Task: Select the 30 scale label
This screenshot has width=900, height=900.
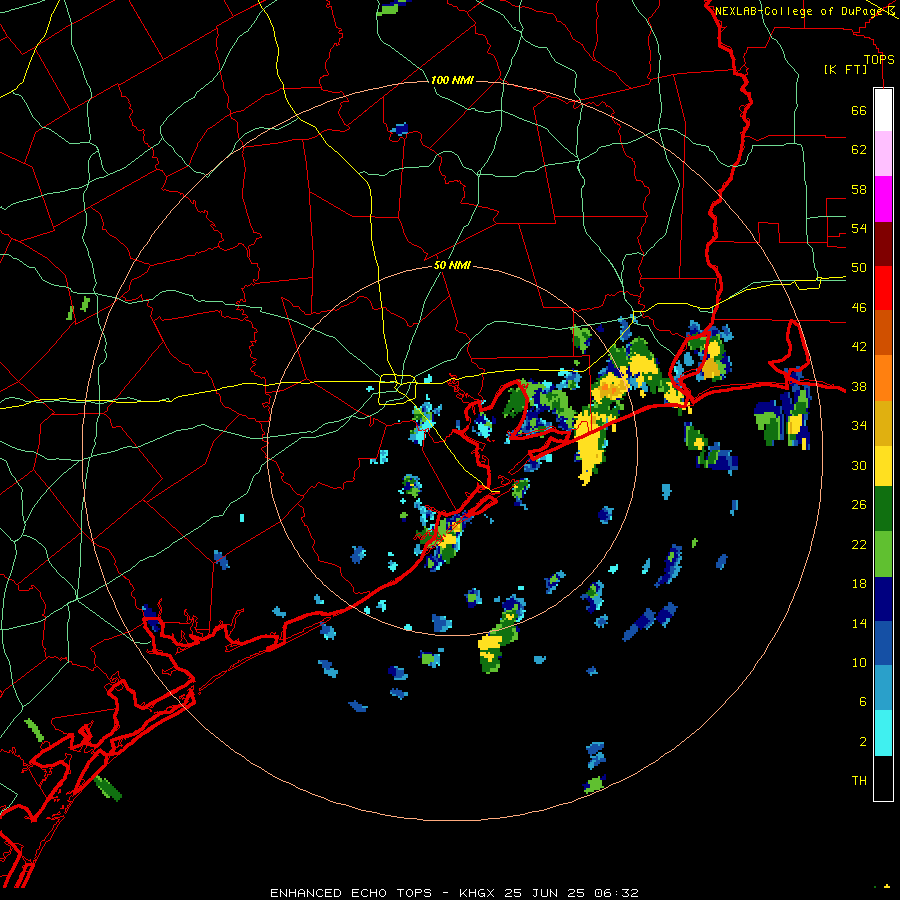Action: point(859,465)
